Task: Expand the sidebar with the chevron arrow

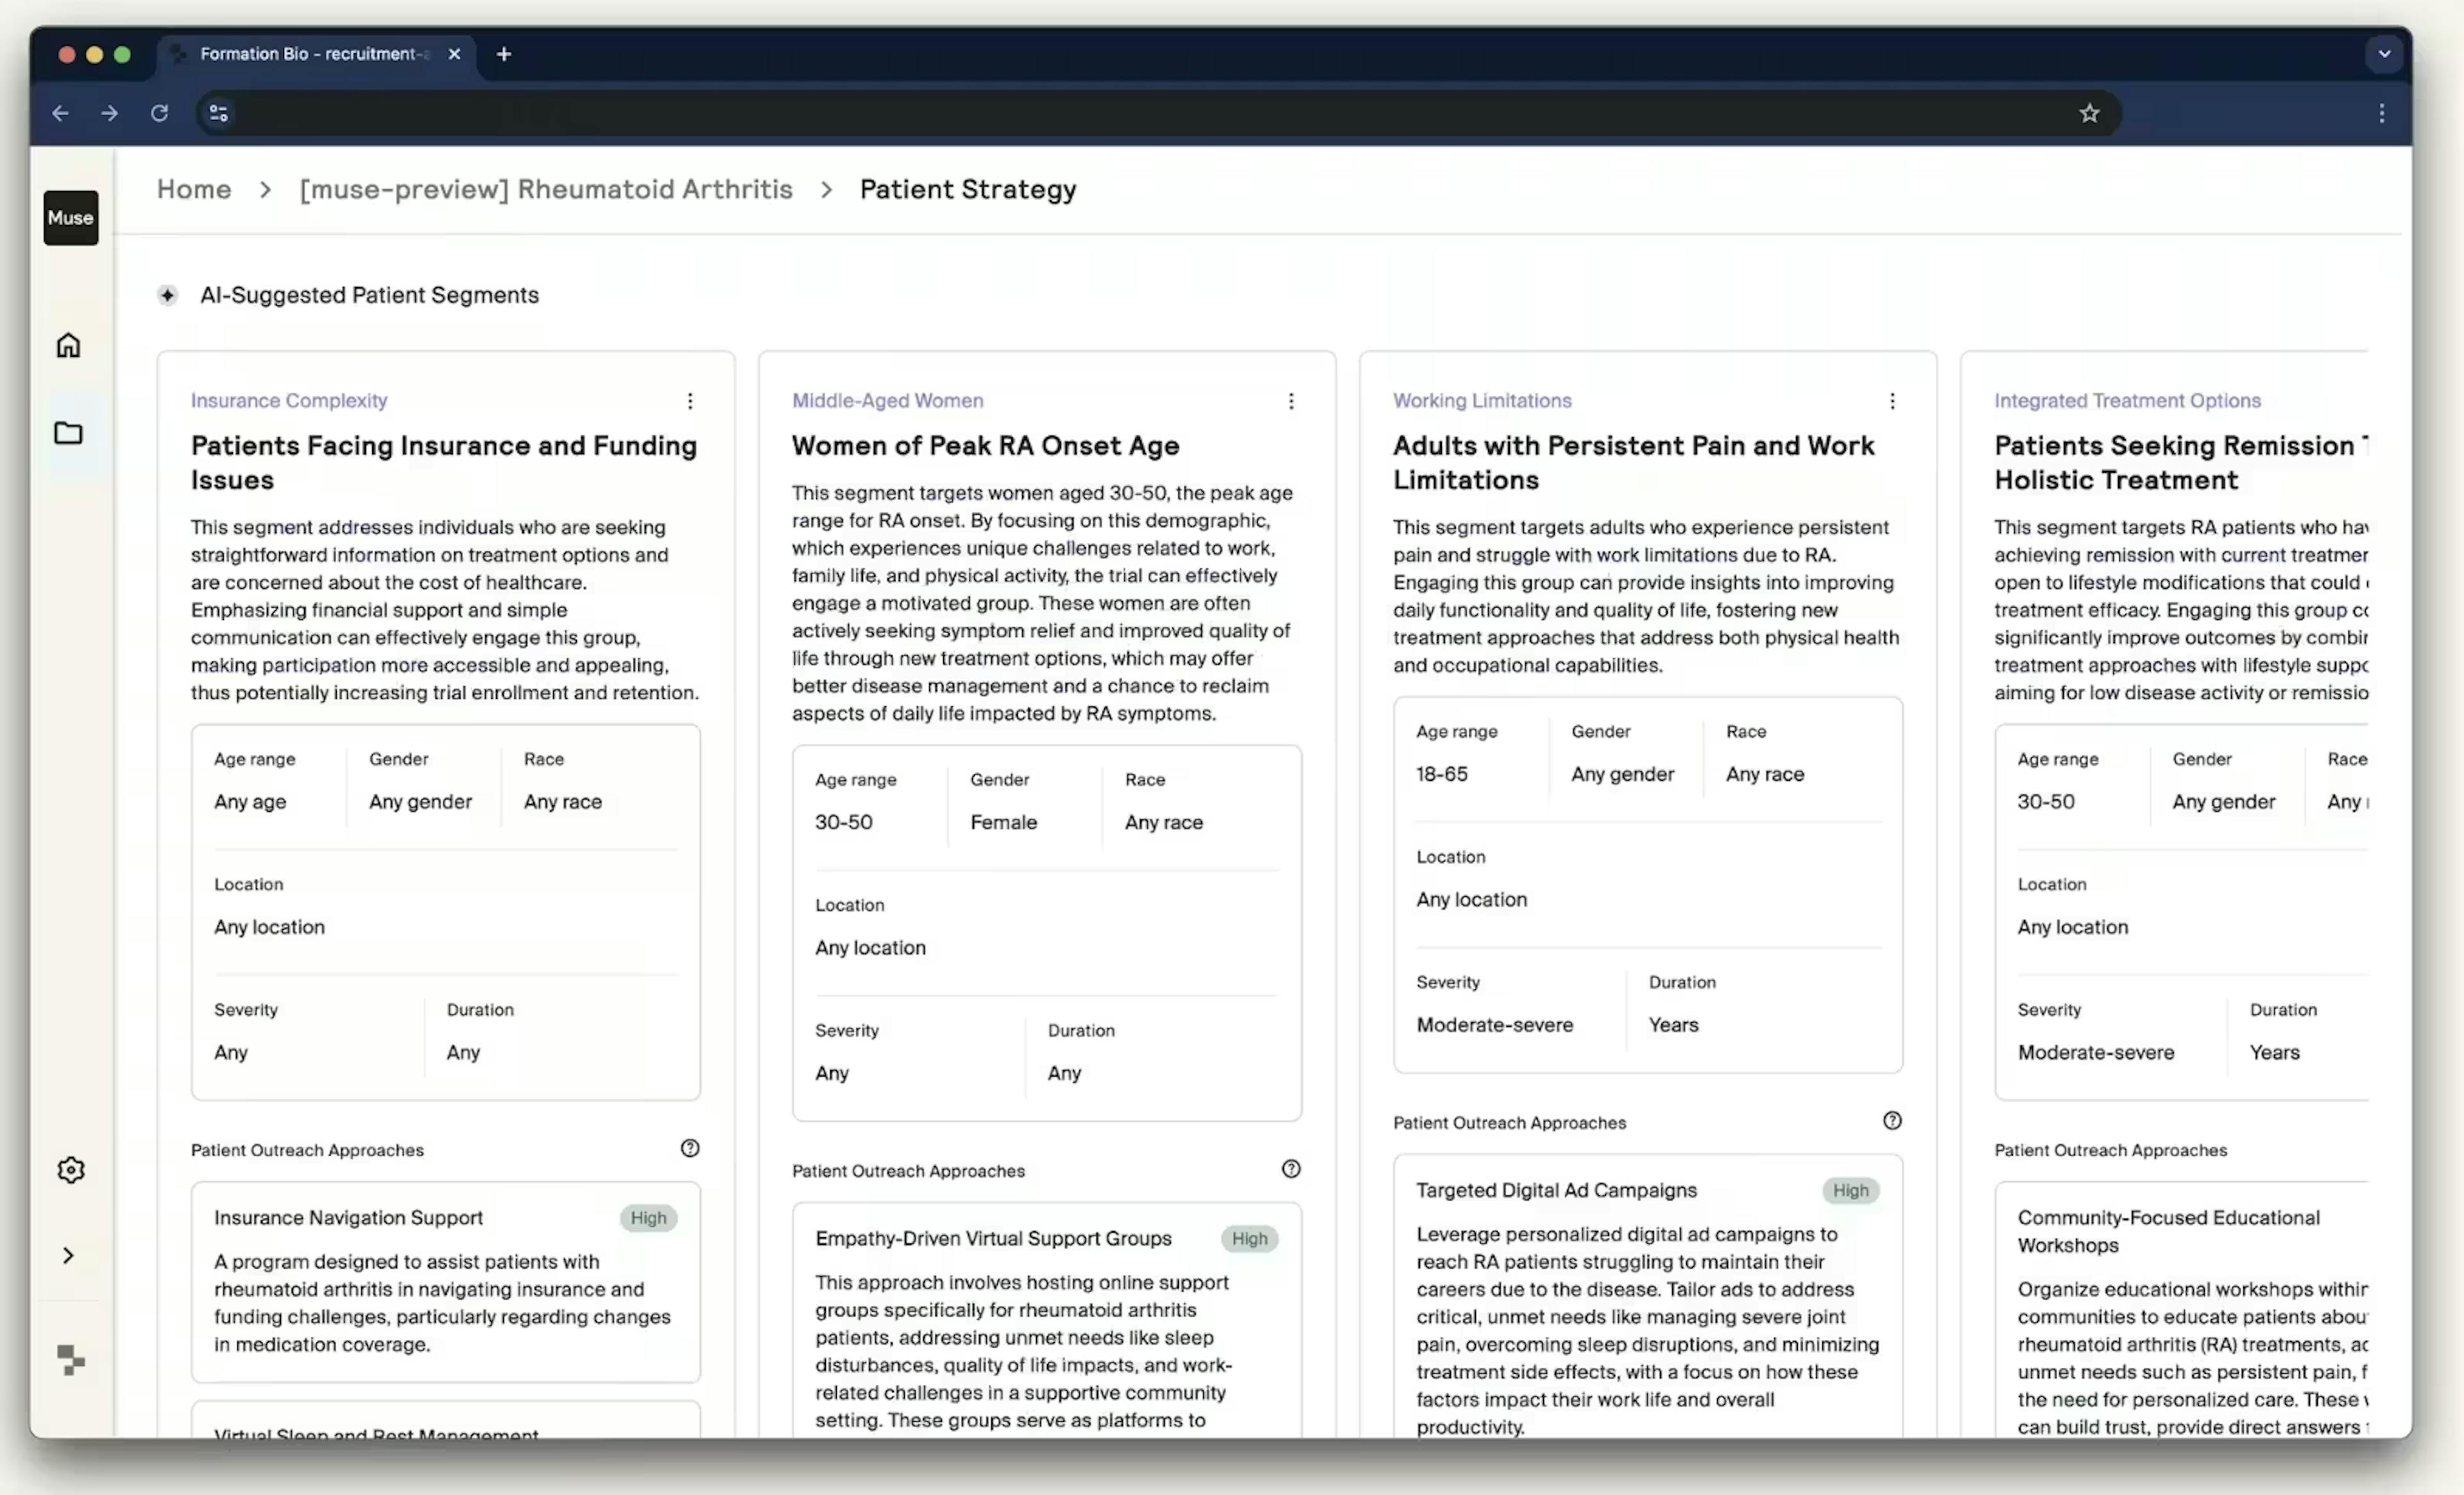Action: click(x=68, y=1254)
